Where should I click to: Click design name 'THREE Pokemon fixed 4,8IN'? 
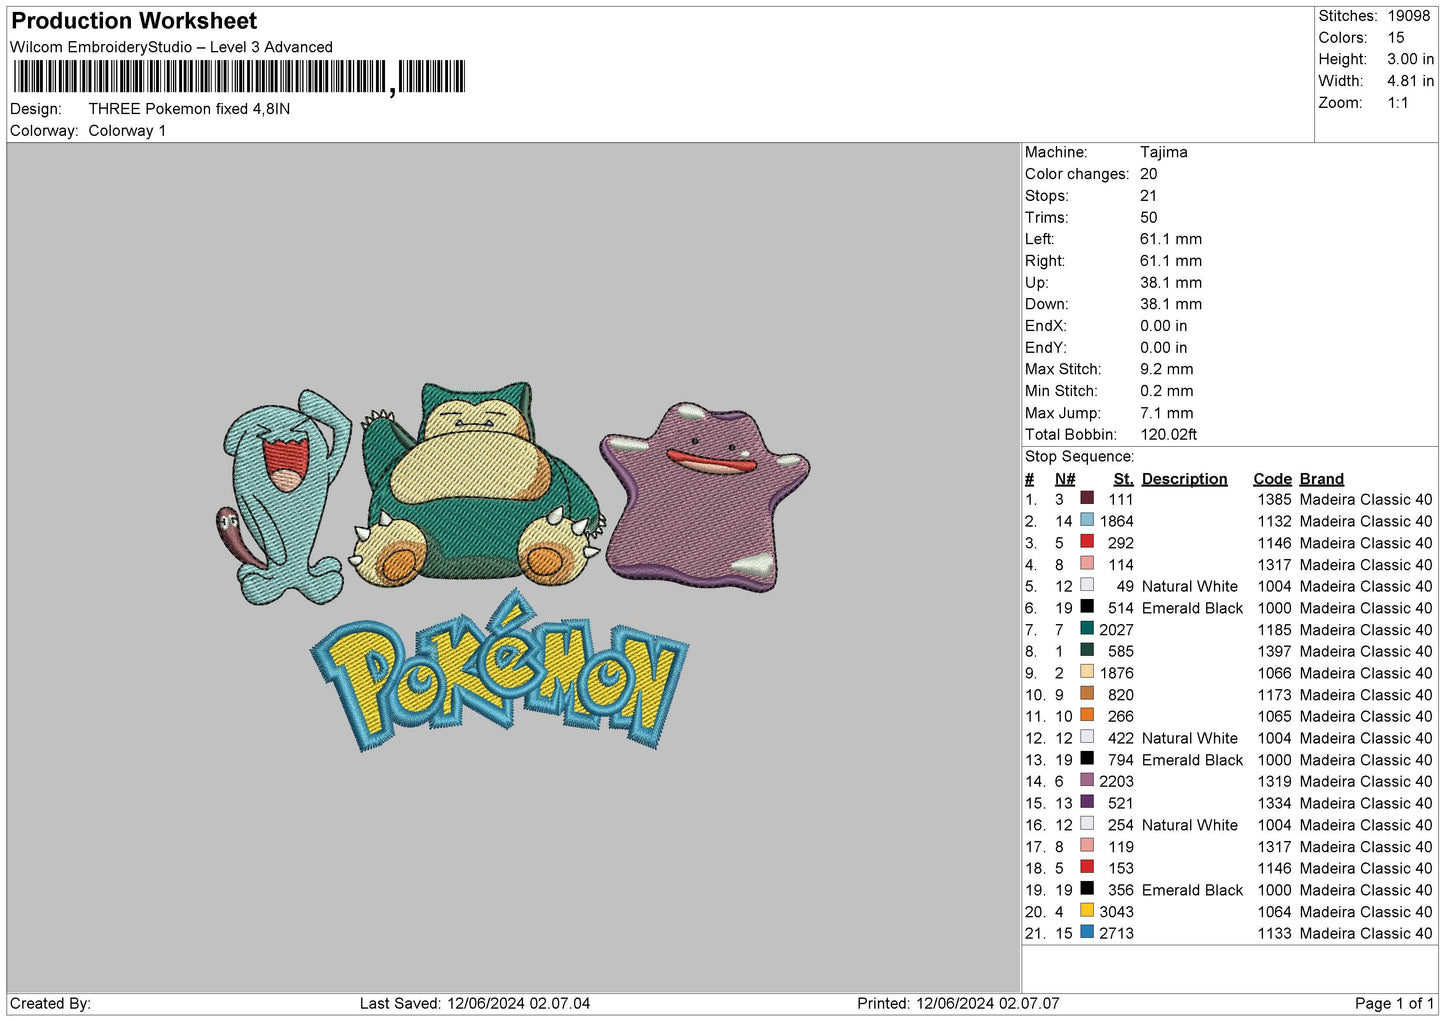point(189,109)
